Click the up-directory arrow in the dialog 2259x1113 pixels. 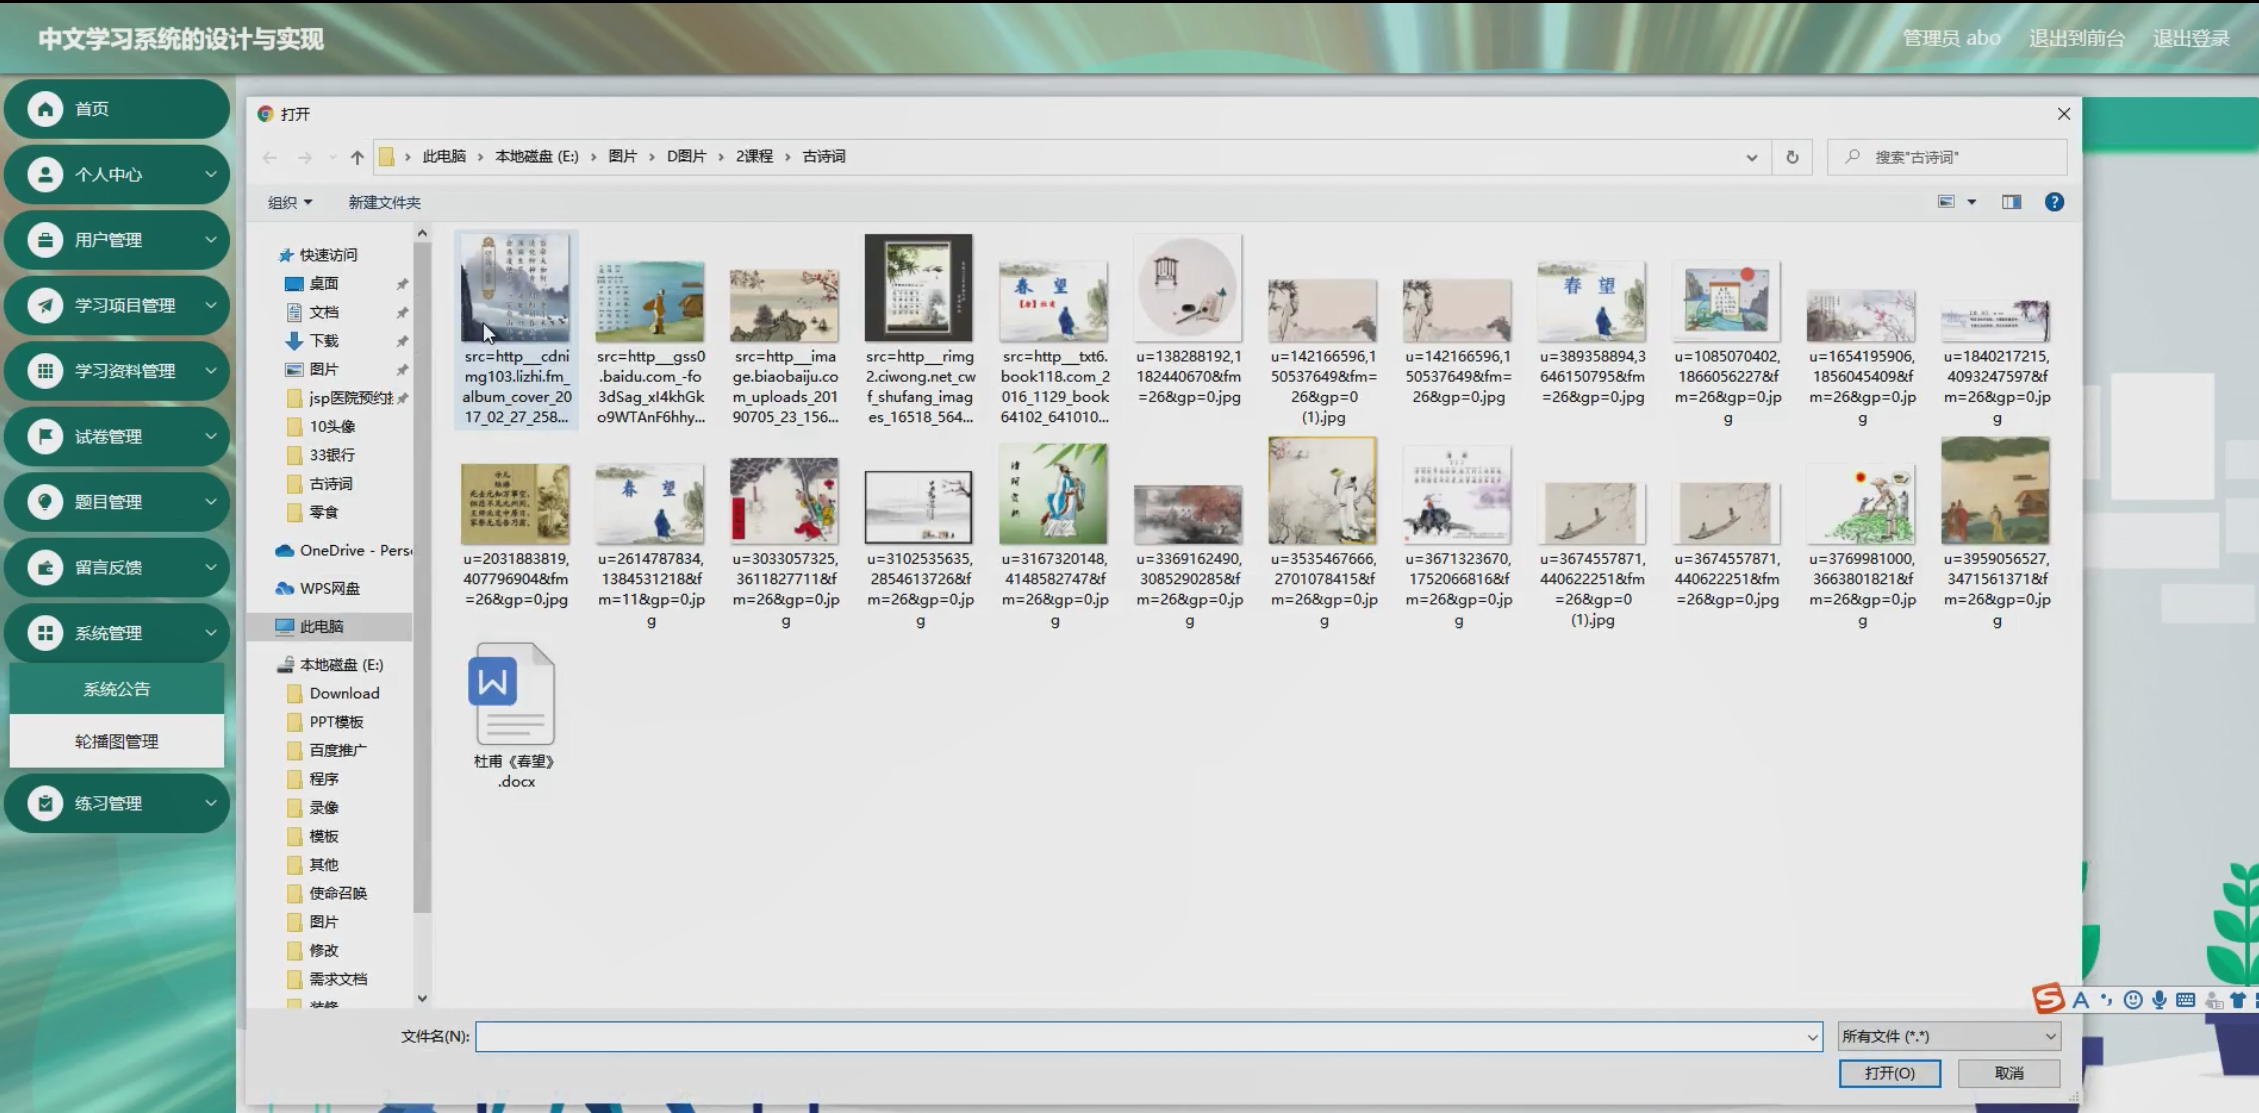[x=357, y=157]
